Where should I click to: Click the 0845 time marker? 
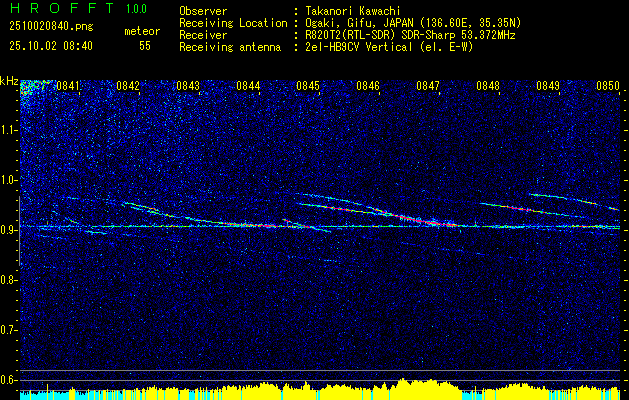pos(308,86)
